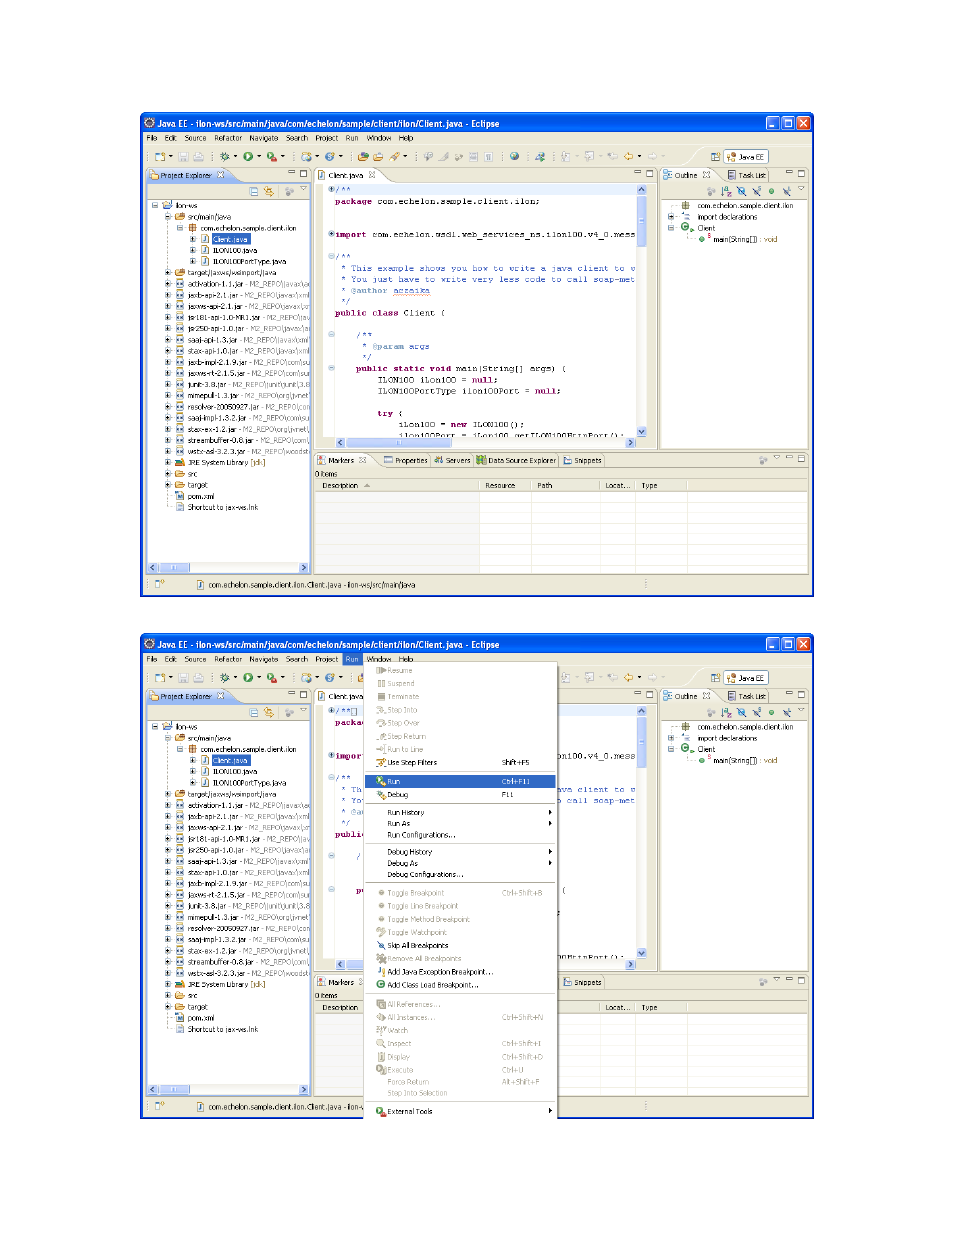Click the green Hide Non-Public dot icon in upper Outline toolbar
This screenshot has width=954, height=1235.
click(x=771, y=191)
